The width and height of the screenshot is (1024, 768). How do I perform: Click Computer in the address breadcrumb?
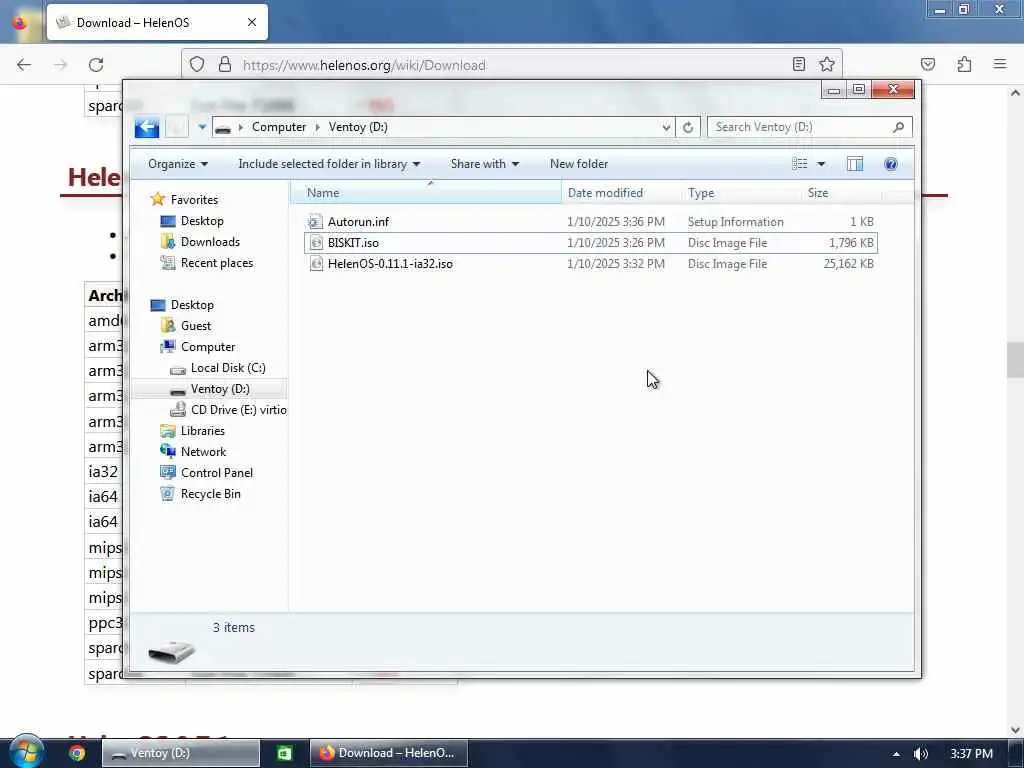279,127
